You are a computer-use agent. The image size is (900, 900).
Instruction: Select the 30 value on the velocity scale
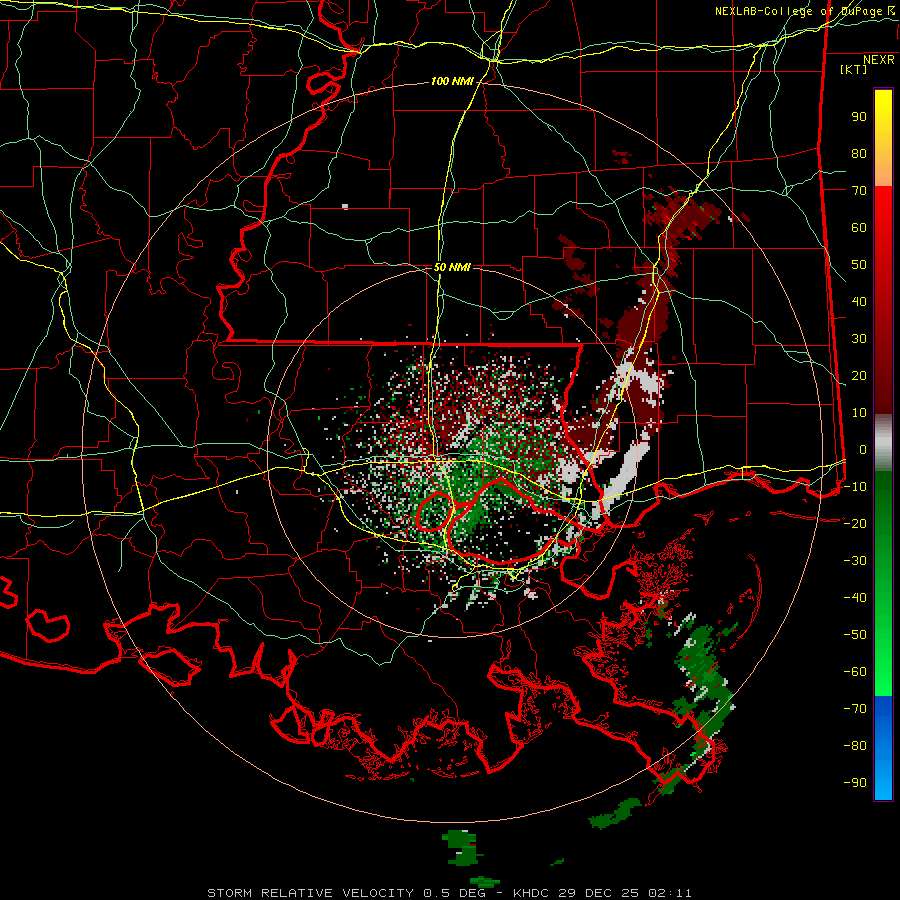click(x=859, y=339)
